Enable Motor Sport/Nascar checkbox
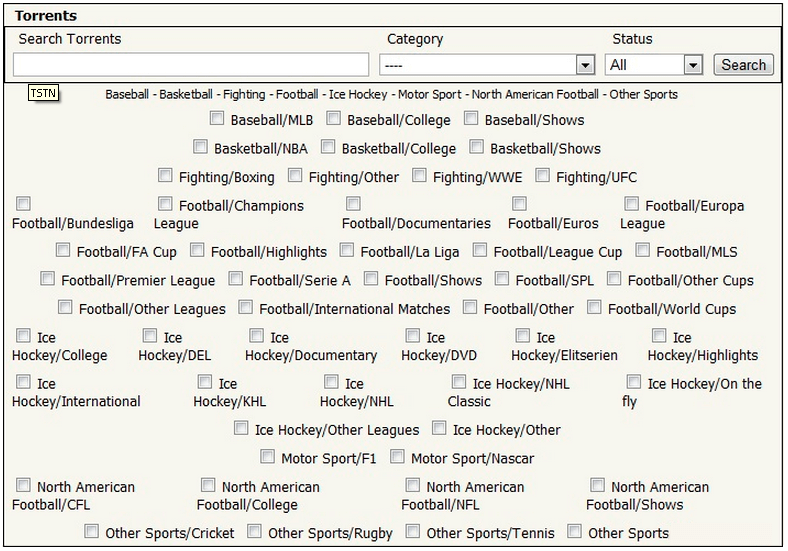Image resolution: width=788 pixels, height=551 pixels. [397, 456]
